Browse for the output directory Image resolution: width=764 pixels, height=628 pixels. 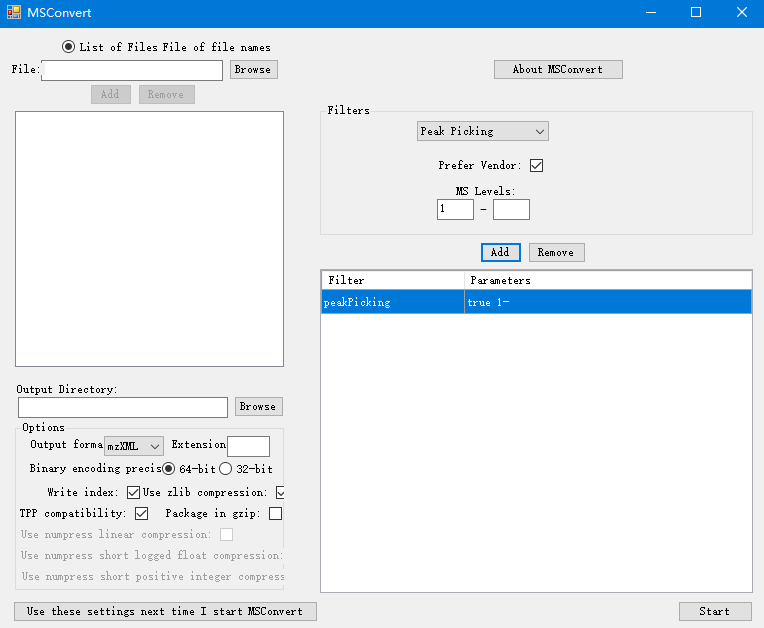(x=258, y=407)
